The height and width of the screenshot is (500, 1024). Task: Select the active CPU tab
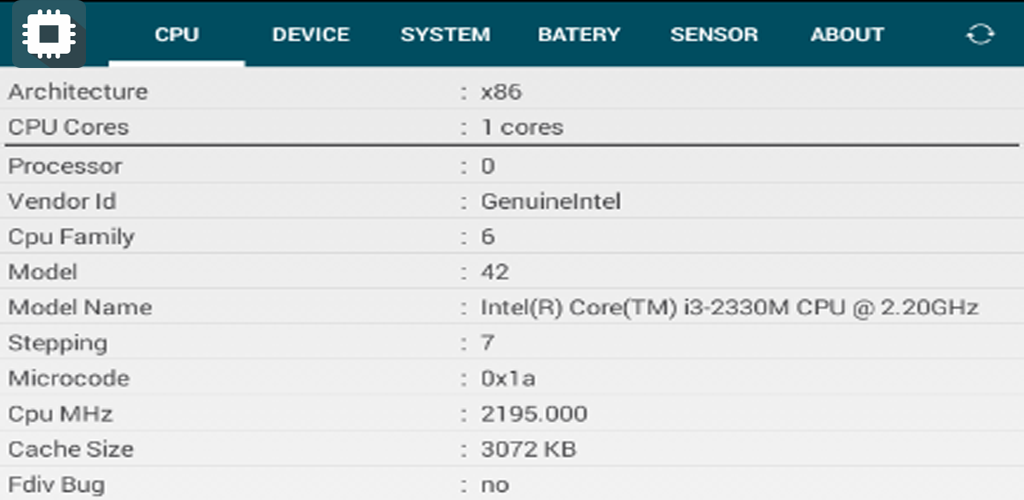tap(177, 34)
